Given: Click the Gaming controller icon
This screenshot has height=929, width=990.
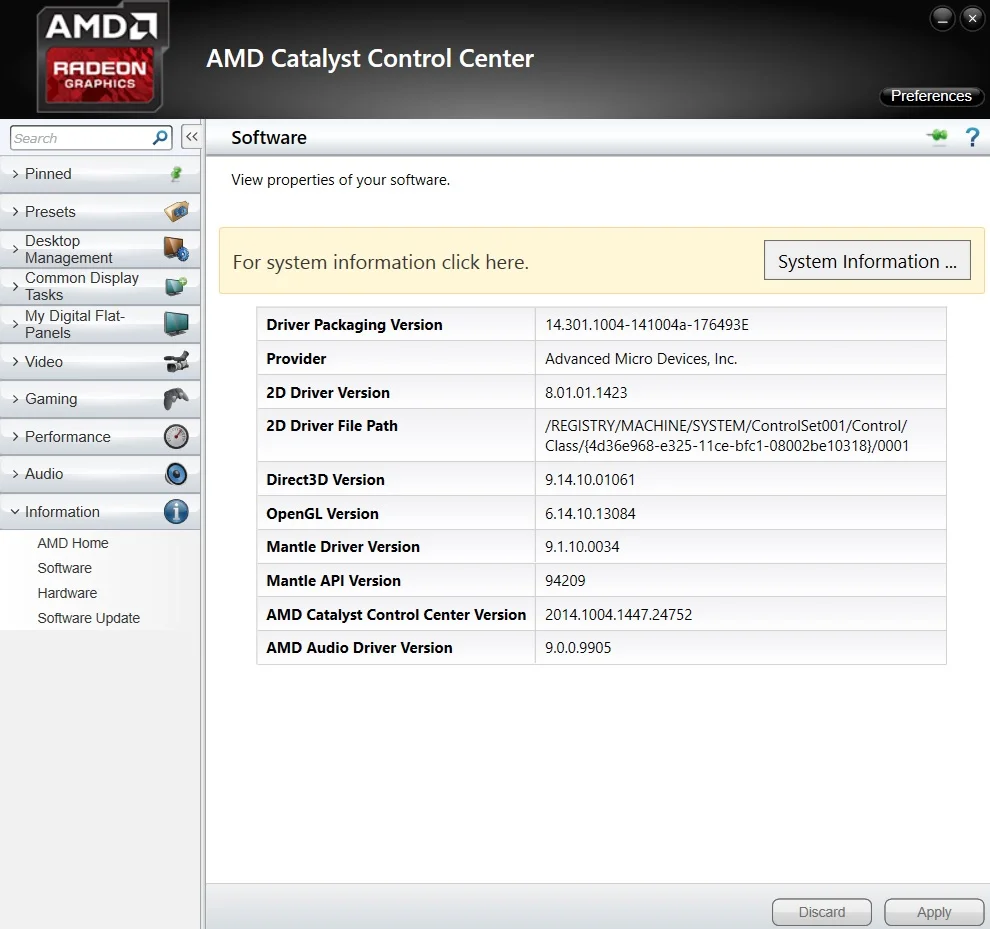Looking at the screenshot, I should click(176, 399).
